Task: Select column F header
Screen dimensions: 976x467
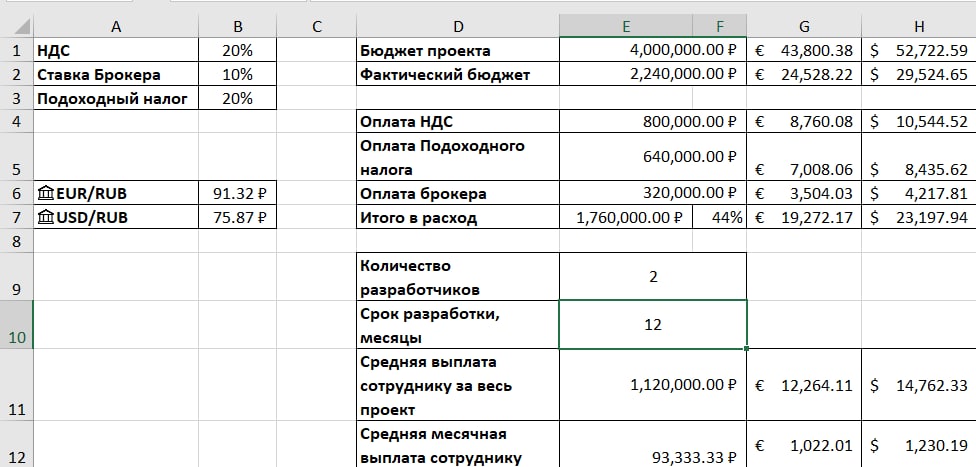Action: pos(720,26)
